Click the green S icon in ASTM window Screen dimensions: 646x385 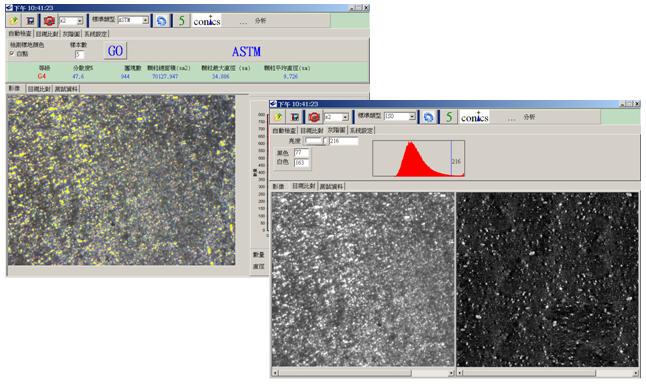tap(181, 21)
